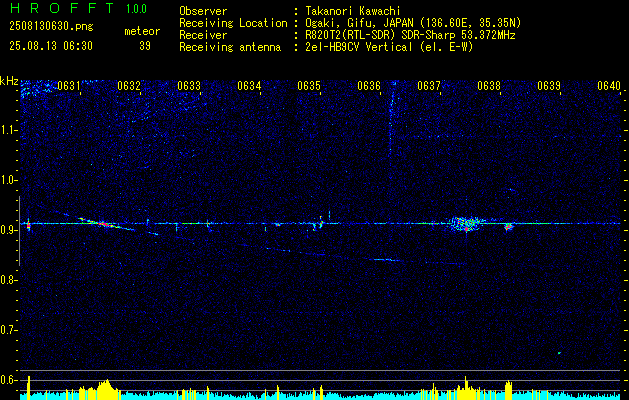Click the Observer field label
The image size is (629, 400).
coord(203,11)
